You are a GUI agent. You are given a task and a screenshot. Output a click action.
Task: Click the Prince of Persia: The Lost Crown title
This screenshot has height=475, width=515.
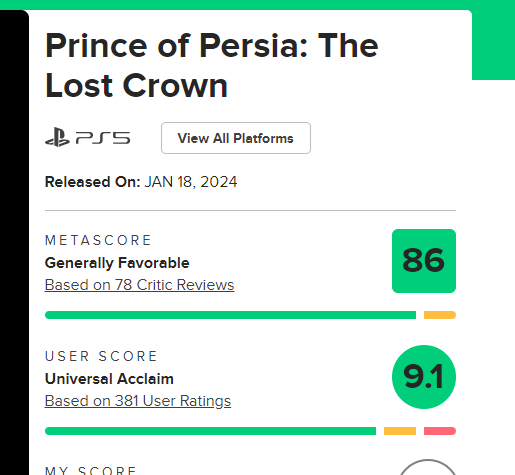pyautogui.click(x=211, y=65)
